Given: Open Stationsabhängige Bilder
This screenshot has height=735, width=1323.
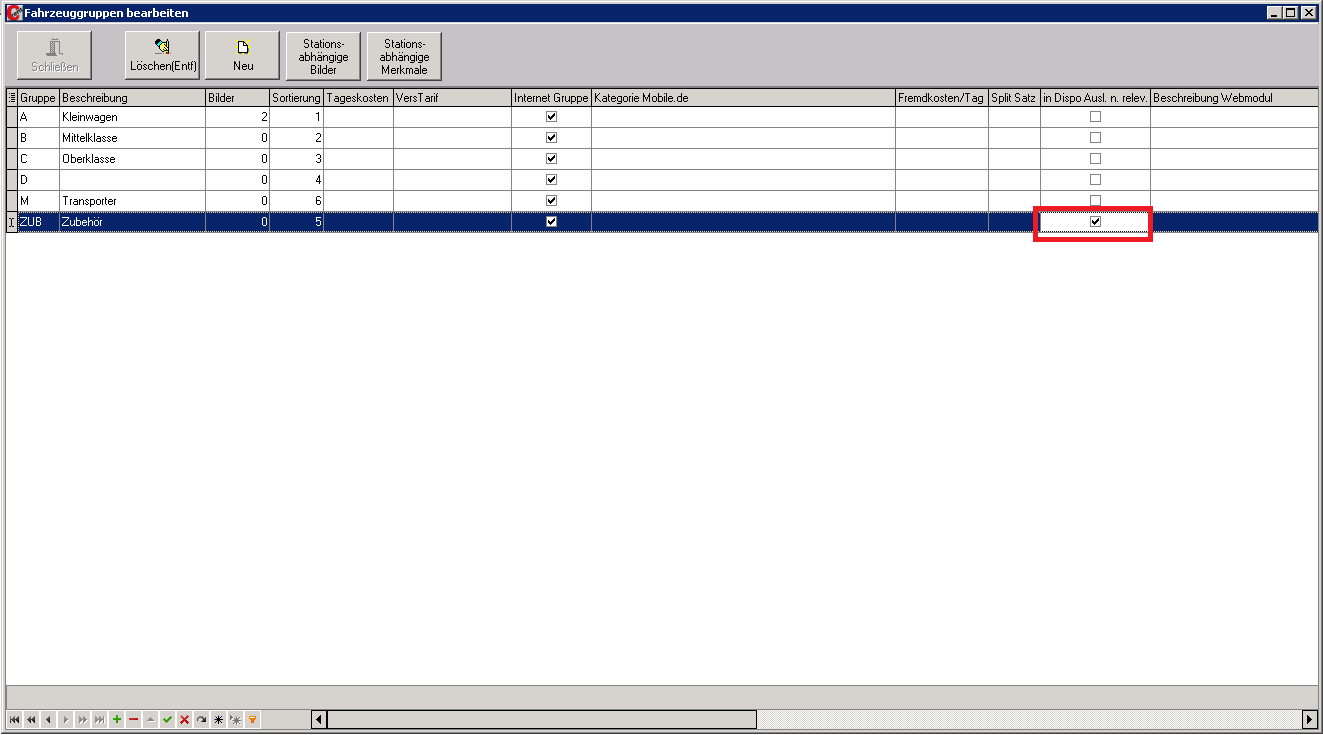Looking at the screenshot, I should tap(324, 56).
